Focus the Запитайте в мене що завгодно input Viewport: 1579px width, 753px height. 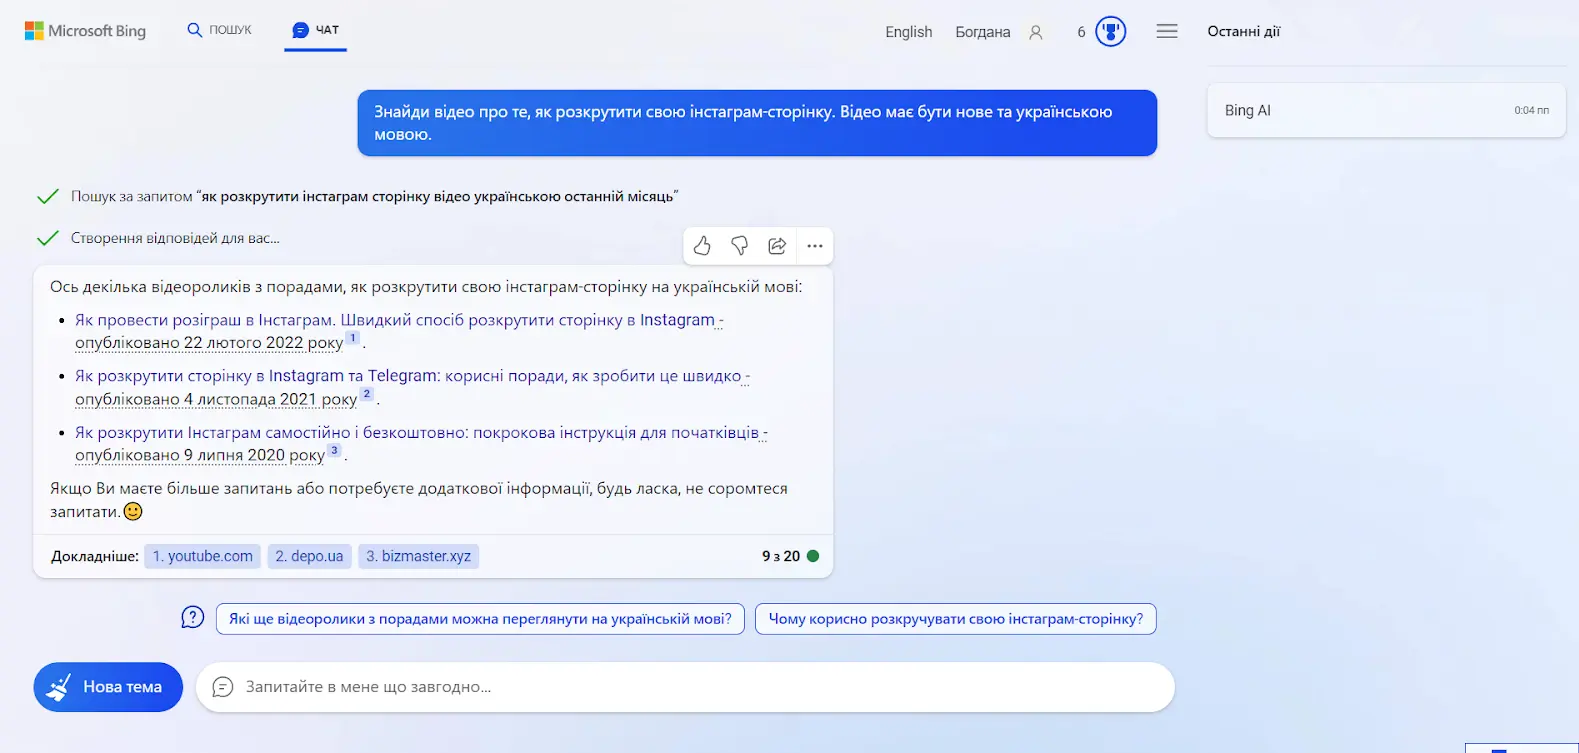pos(685,687)
